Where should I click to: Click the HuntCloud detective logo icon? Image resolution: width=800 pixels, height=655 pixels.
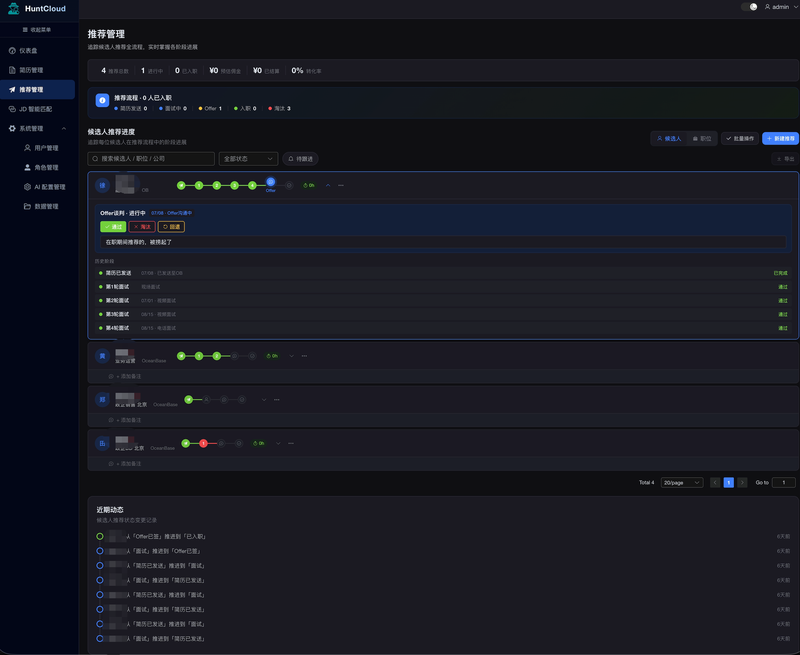14,8
